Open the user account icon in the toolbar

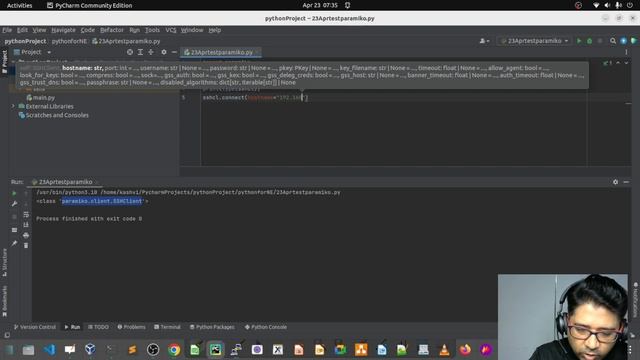tap(484, 41)
